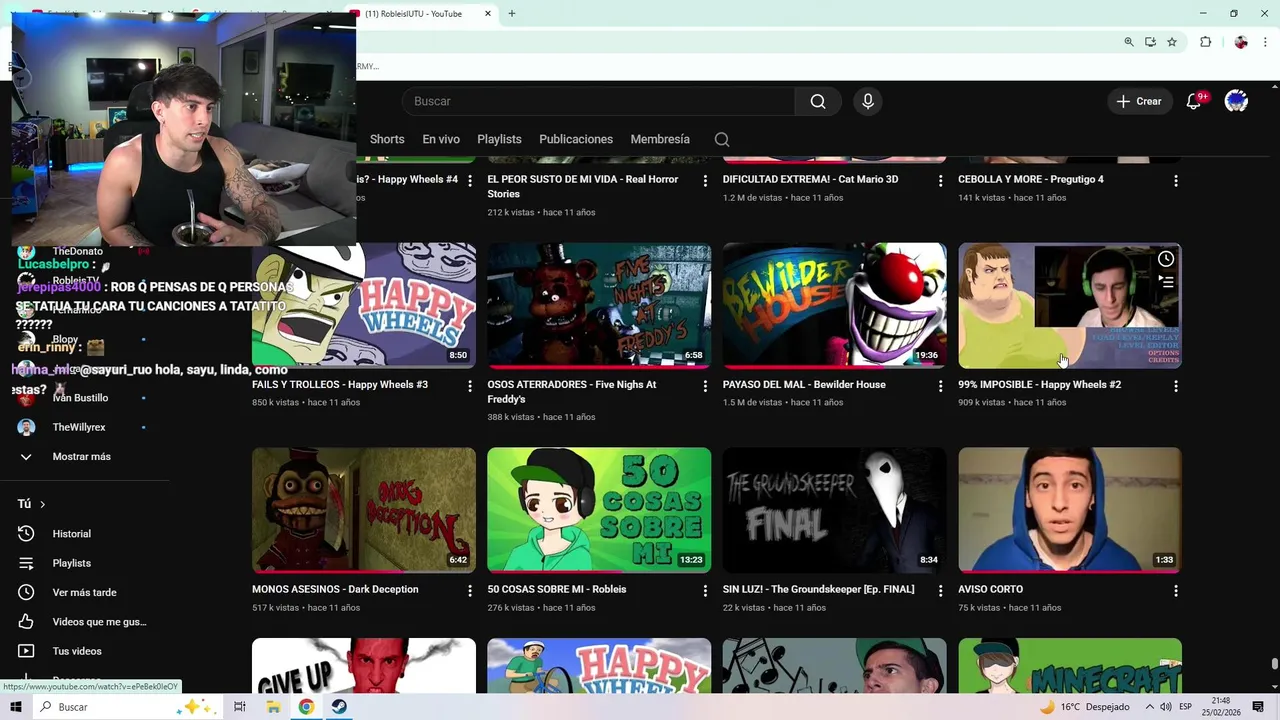Switch to the Publicaciones channel tab

pos(576,139)
